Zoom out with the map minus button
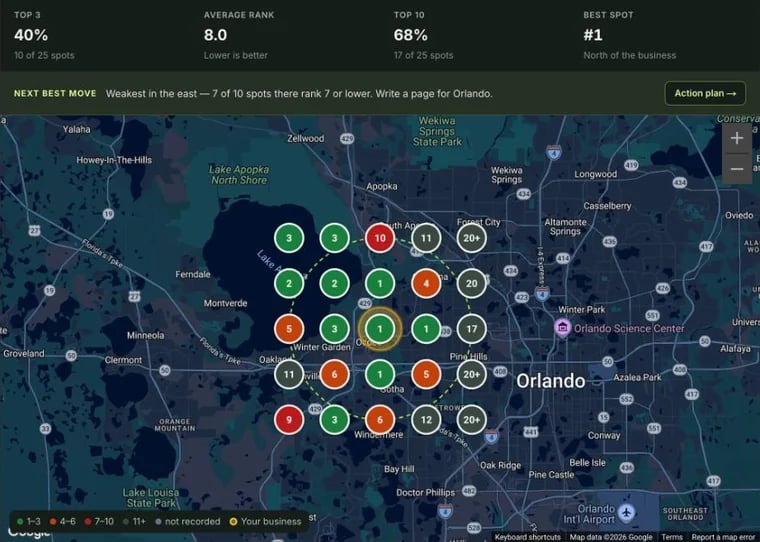760x542 pixels. click(x=737, y=169)
